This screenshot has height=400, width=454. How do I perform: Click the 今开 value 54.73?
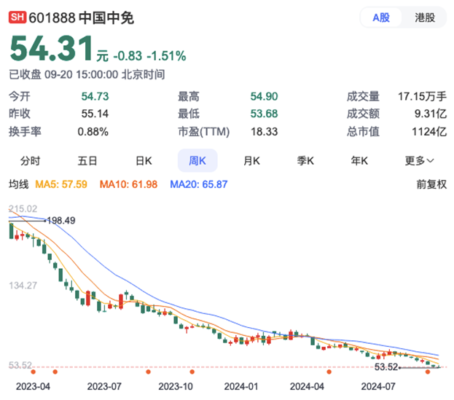pos(95,96)
